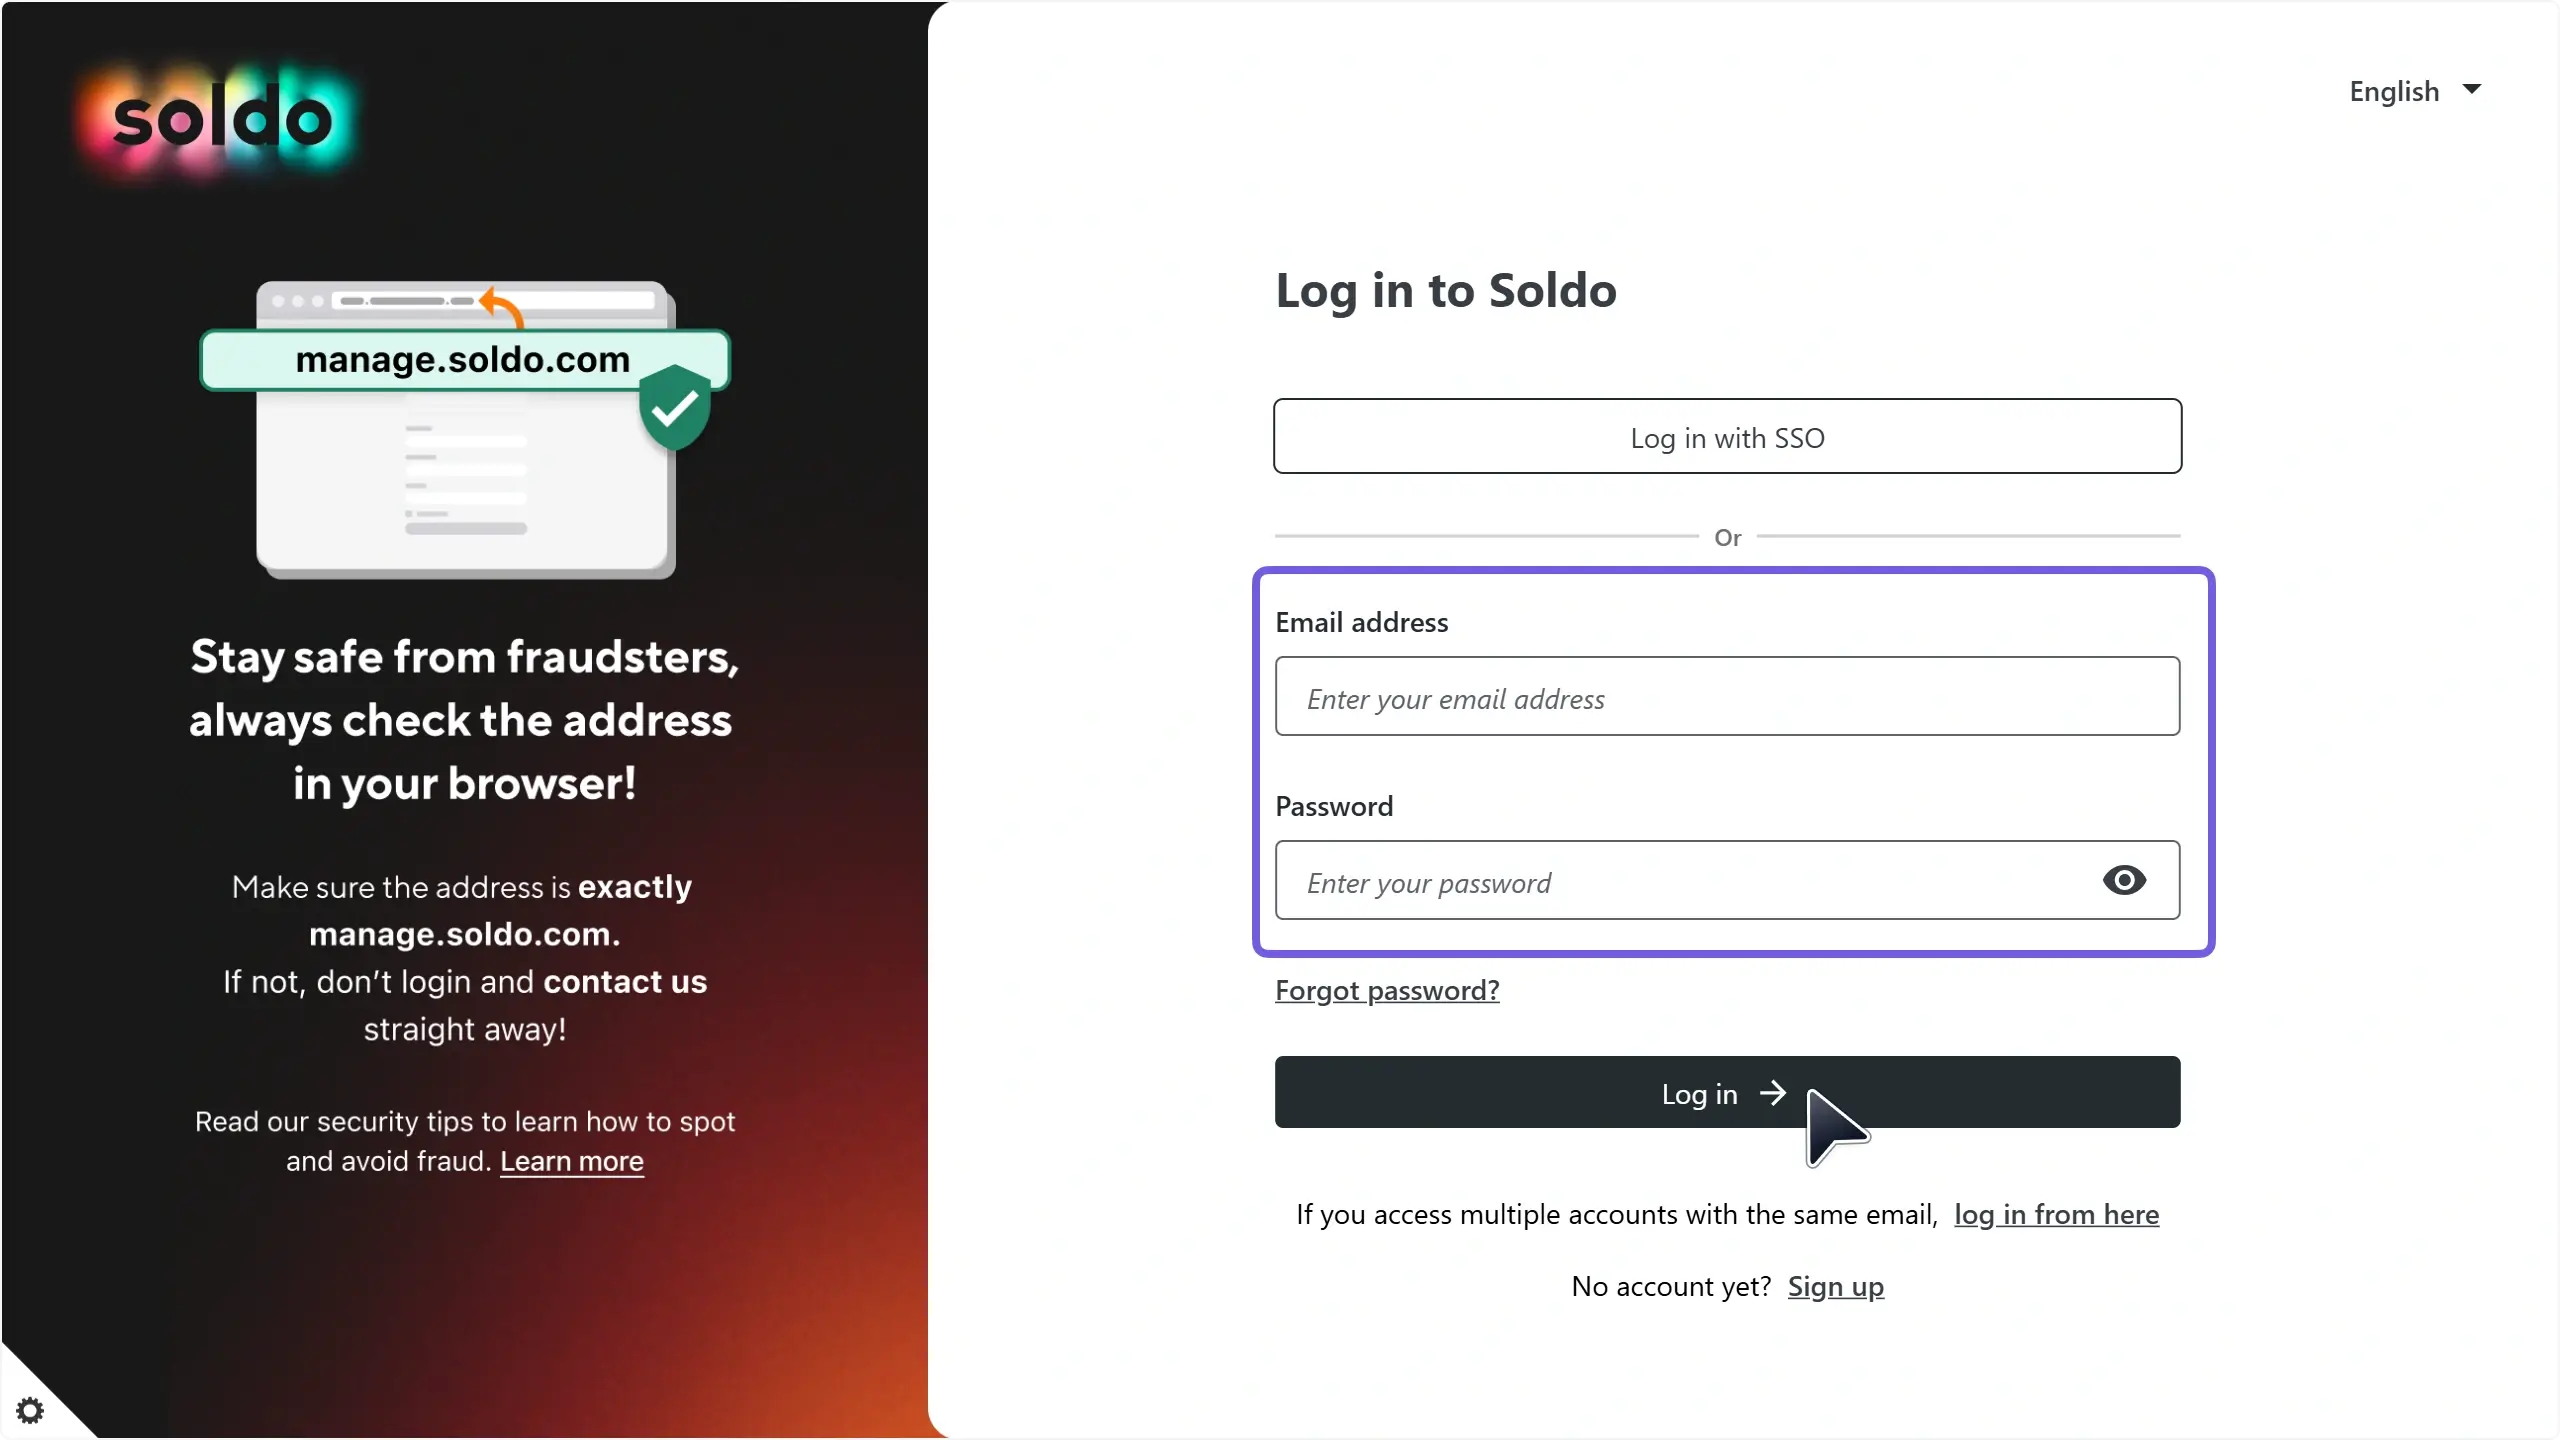Screen dimensions: 2560x1440
Task: Focus the Email address input field
Action: [1727, 697]
